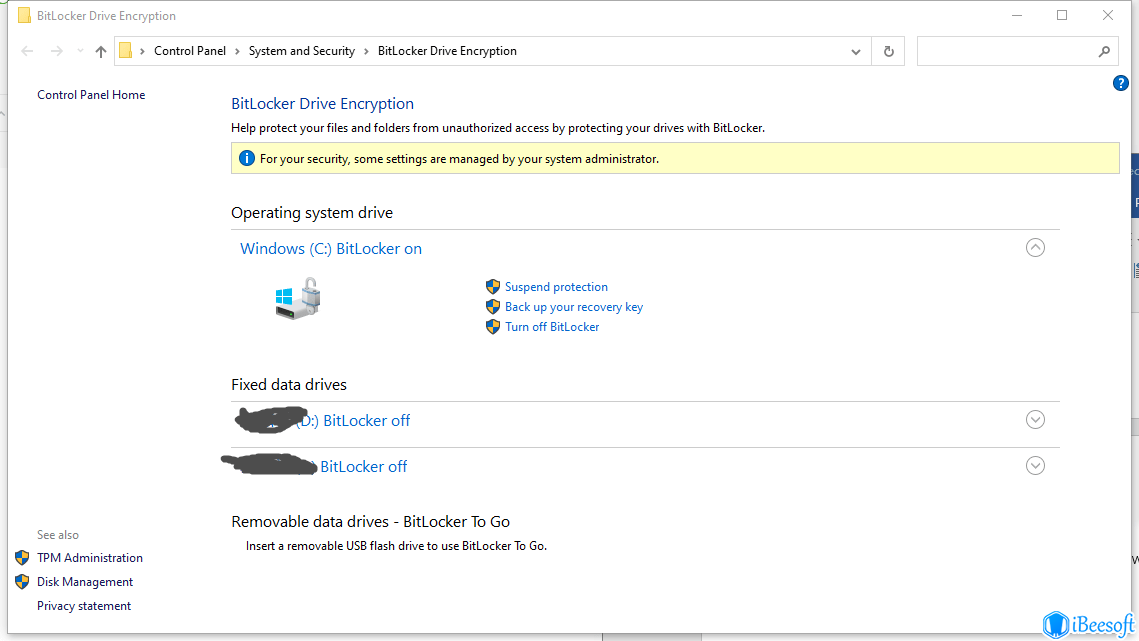Click the 'managed by your system administrator' notice text
This screenshot has height=641, width=1139.
coord(459,159)
